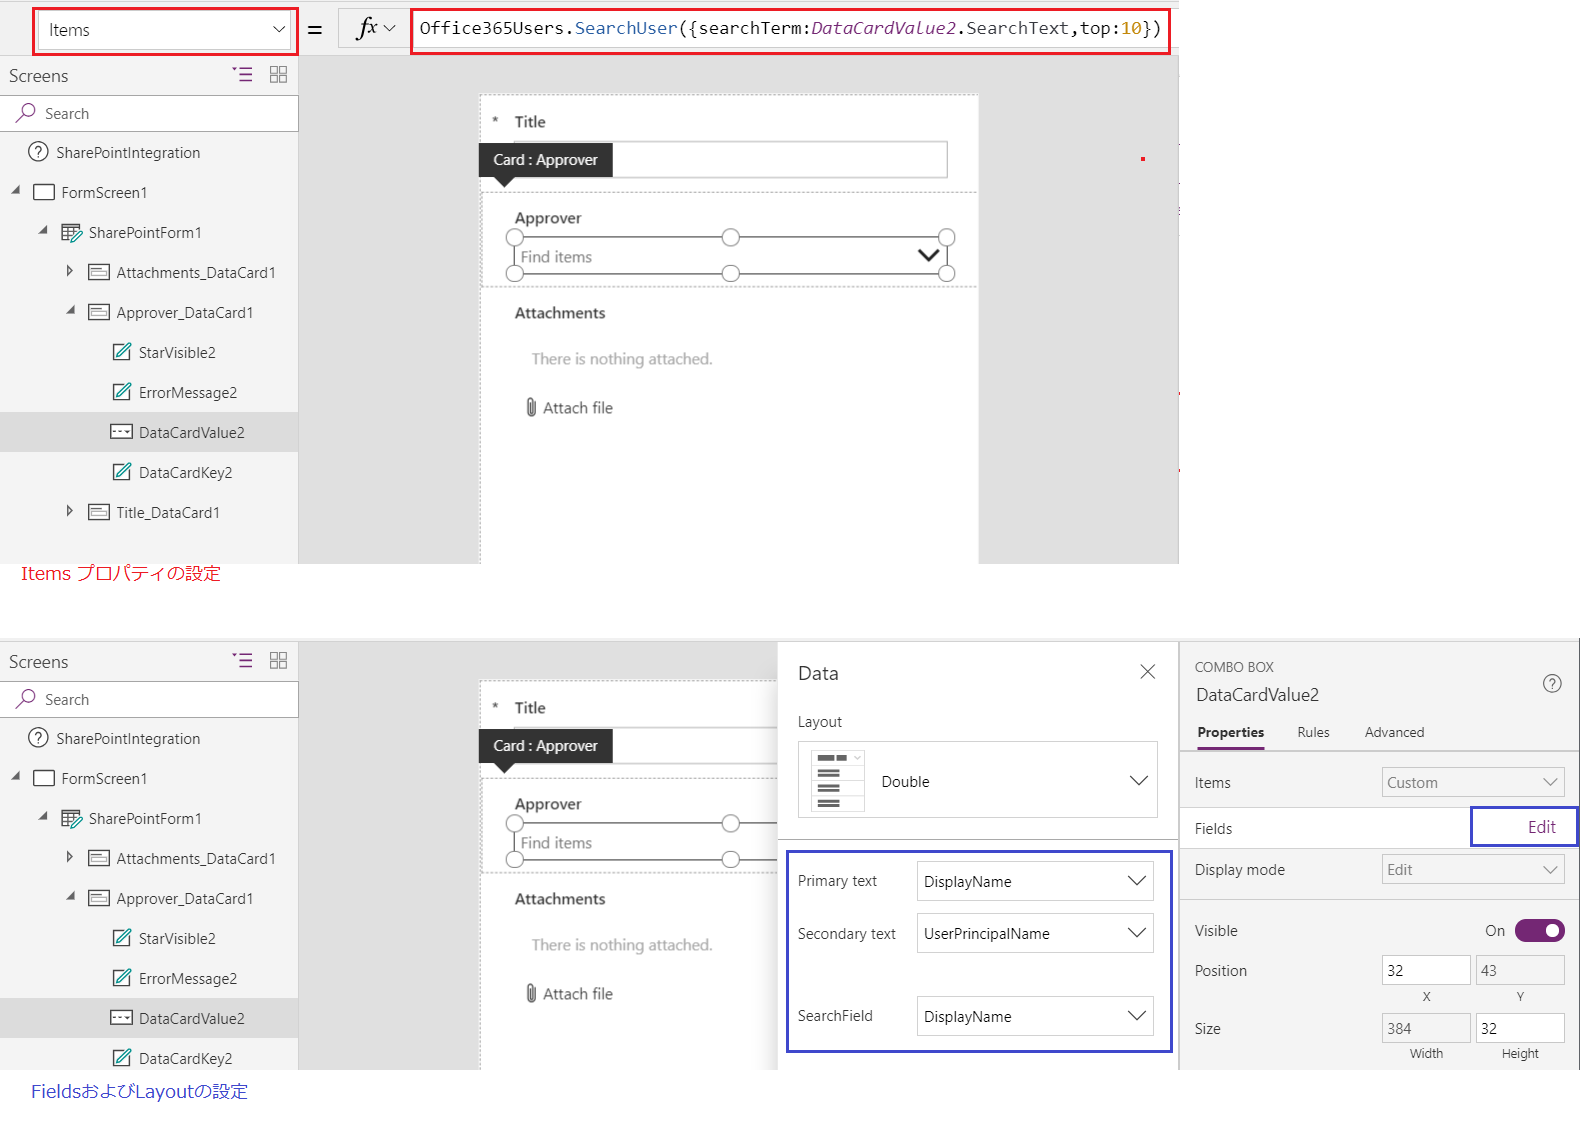
Task: Select DataCardValue2 in bottom tree
Action: [192, 1019]
